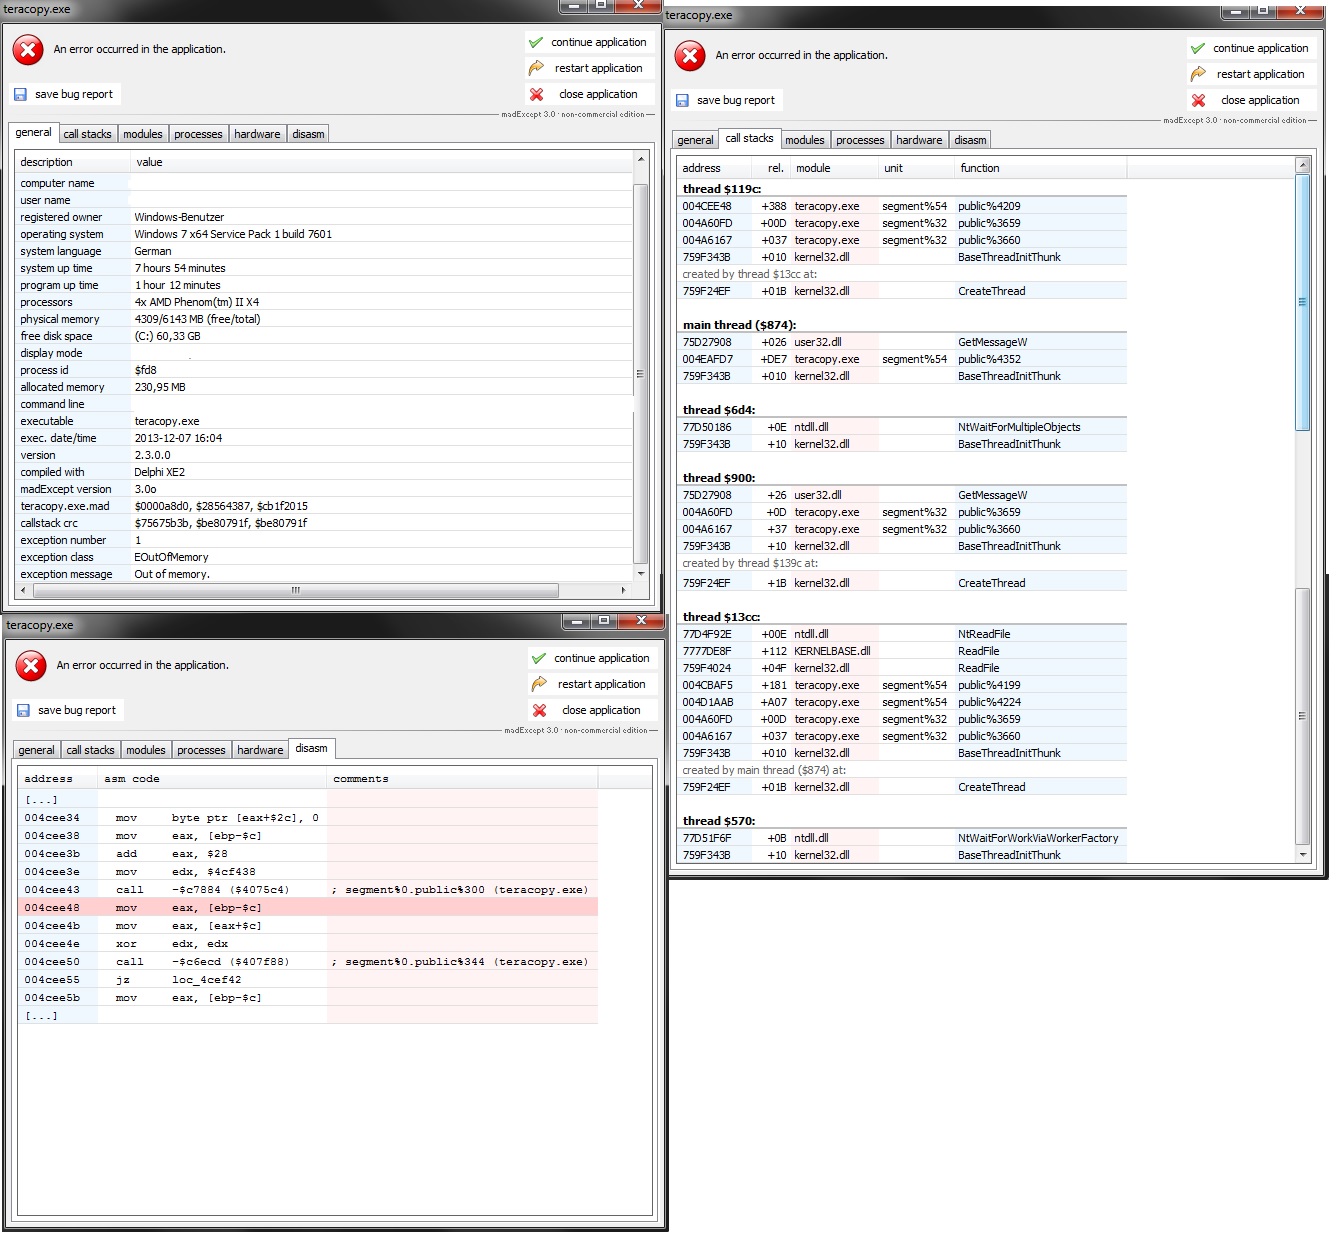Open processes tab in the bottom disasm window
The height and width of the screenshot is (1238, 1336).
(x=201, y=750)
